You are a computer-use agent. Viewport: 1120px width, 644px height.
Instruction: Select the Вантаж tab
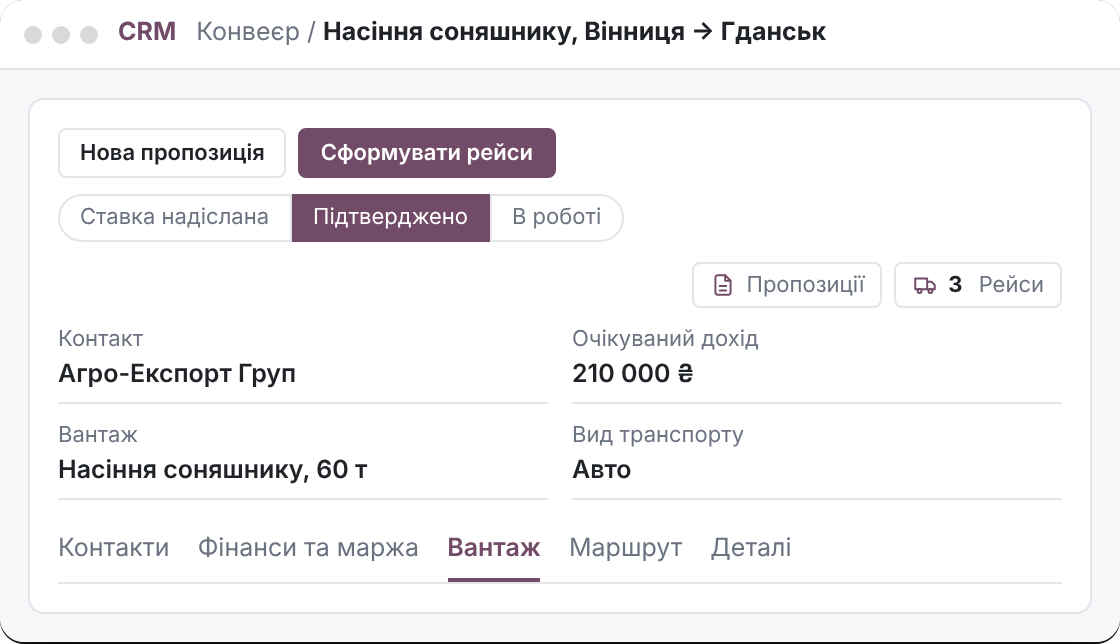pos(494,548)
